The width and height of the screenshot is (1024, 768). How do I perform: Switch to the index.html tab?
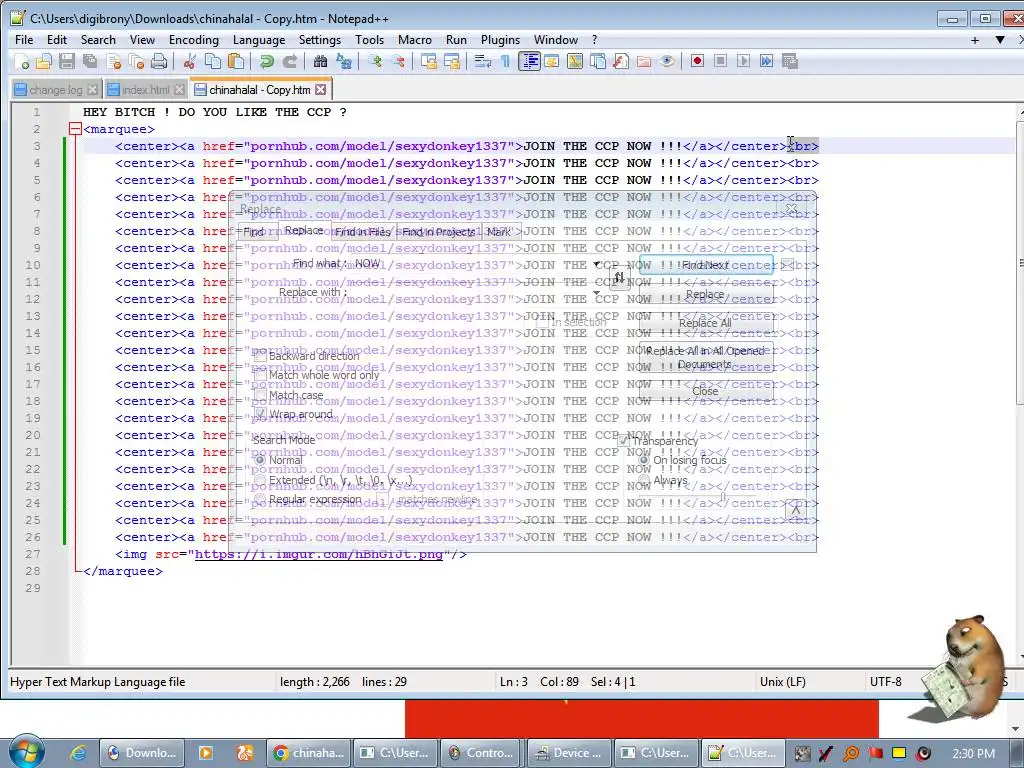[x=145, y=89]
